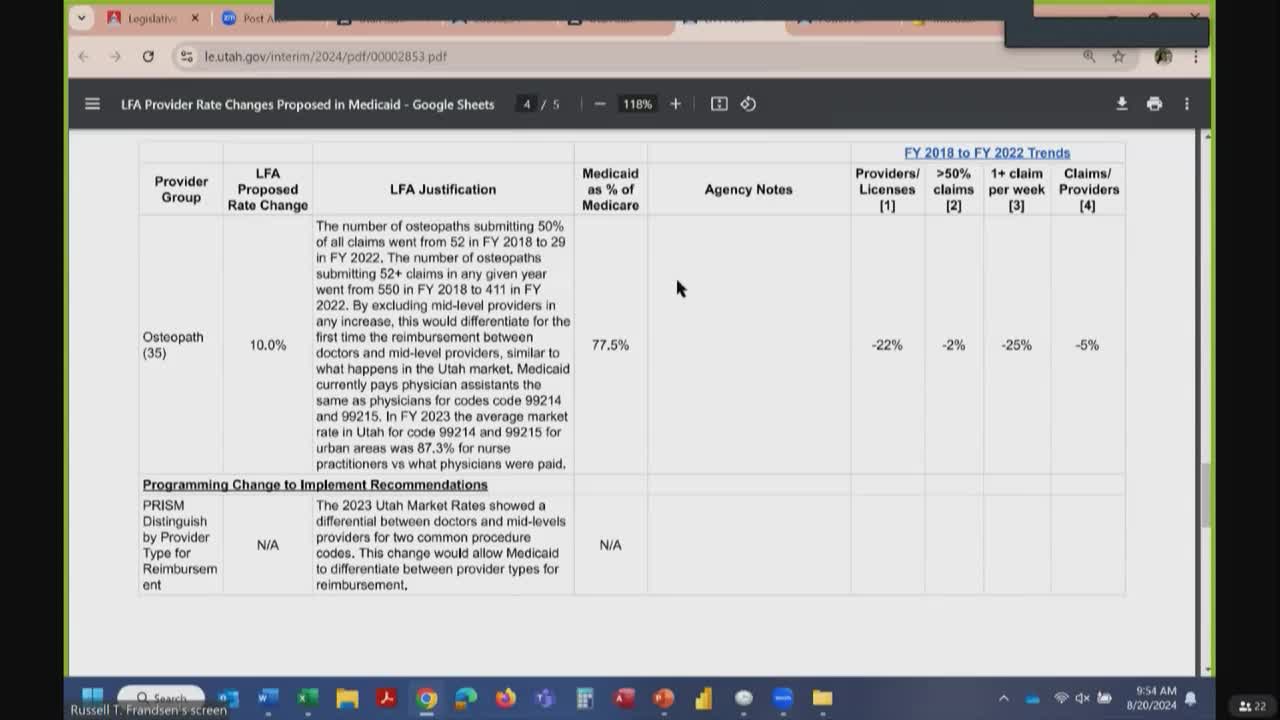This screenshot has height=720, width=1280.
Task: Switch to Google Chrome in the taskbar
Action: pos(427,698)
